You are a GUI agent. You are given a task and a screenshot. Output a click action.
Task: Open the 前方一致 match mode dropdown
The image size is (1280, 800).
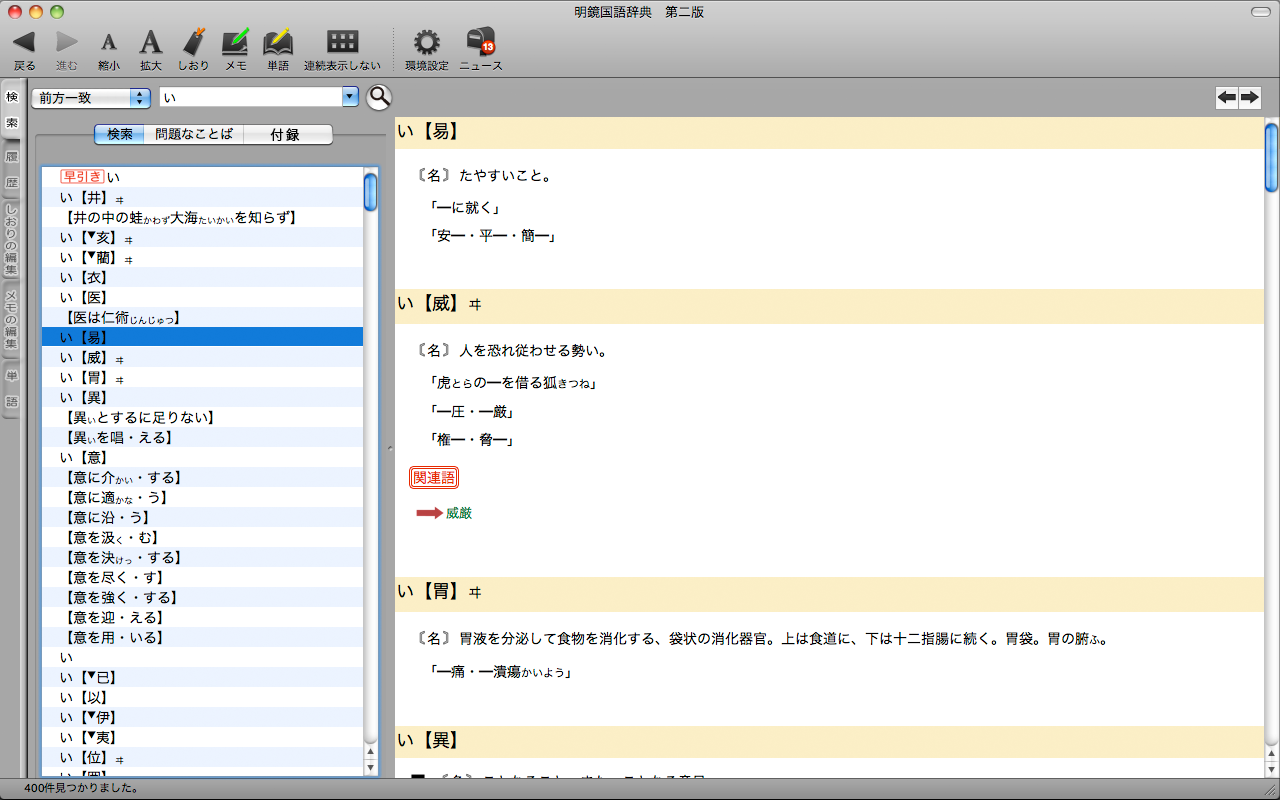click(91, 98)
